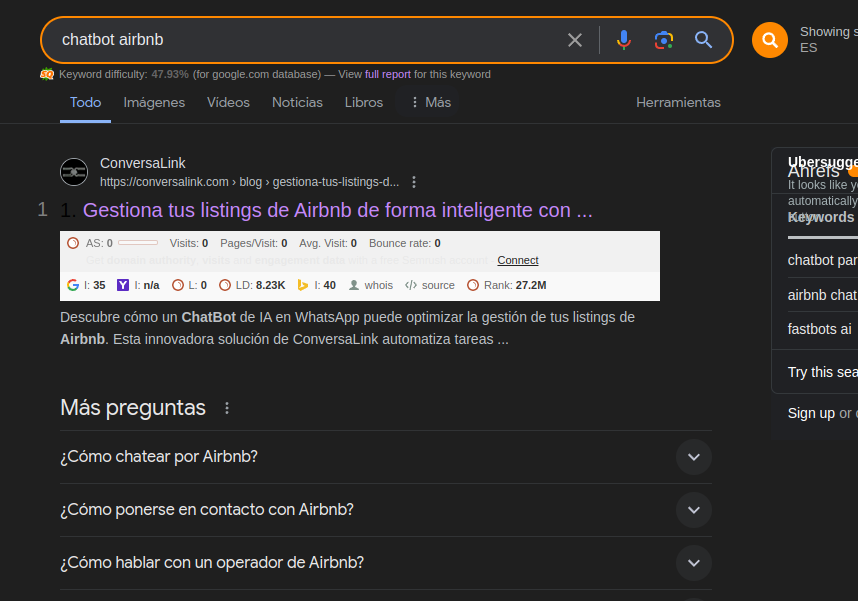
Task: Expand ¿Cómo ponerse en contacto con Airbnb?
Action: click(x=386, y=510)
